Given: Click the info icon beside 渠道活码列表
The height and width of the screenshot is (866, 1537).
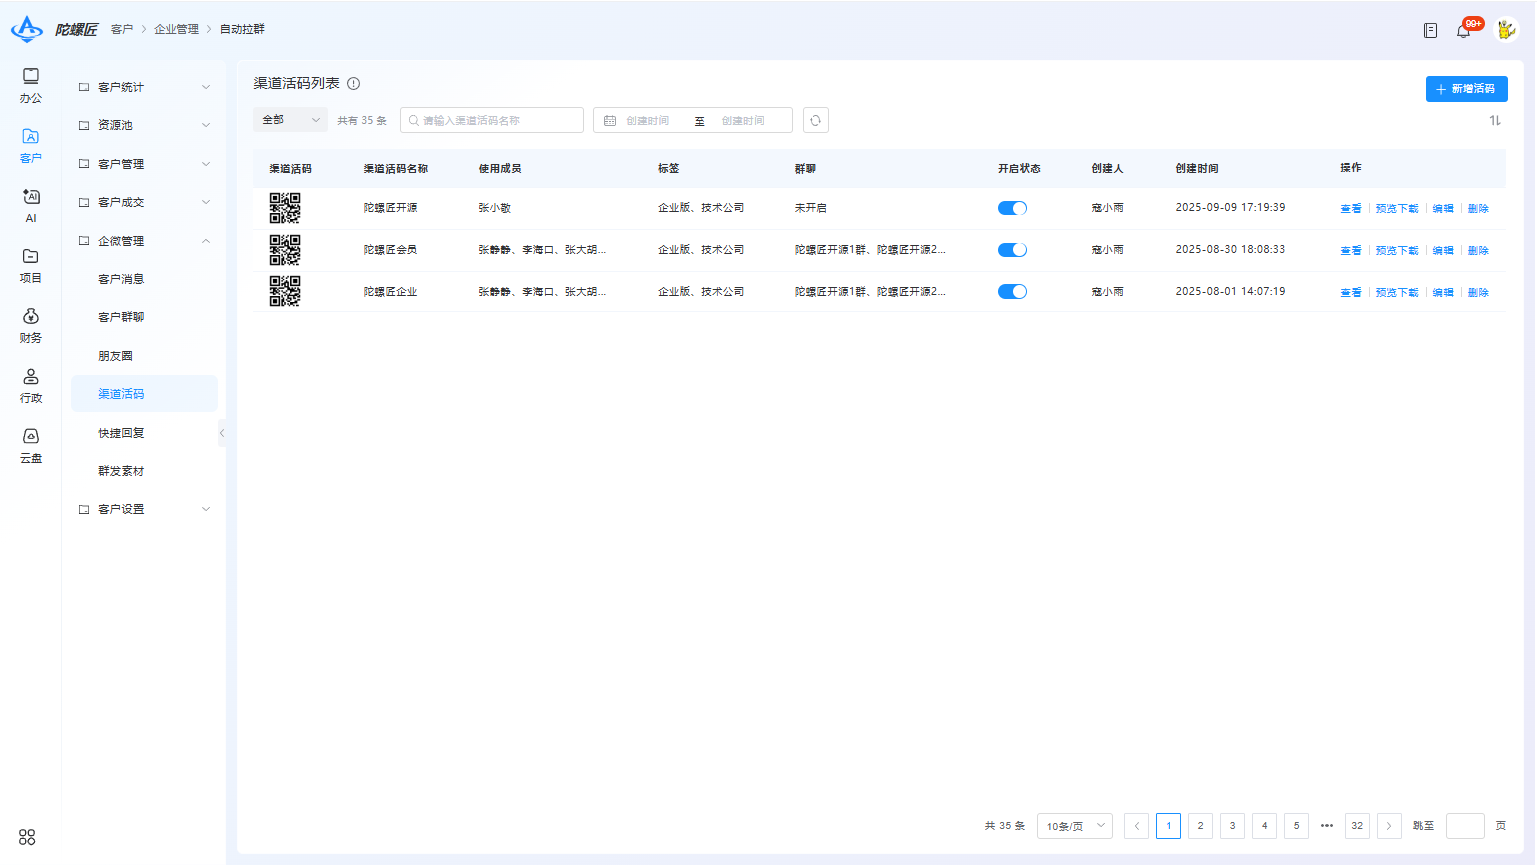Looking at the screenshot, I should [x=353, y=84].
